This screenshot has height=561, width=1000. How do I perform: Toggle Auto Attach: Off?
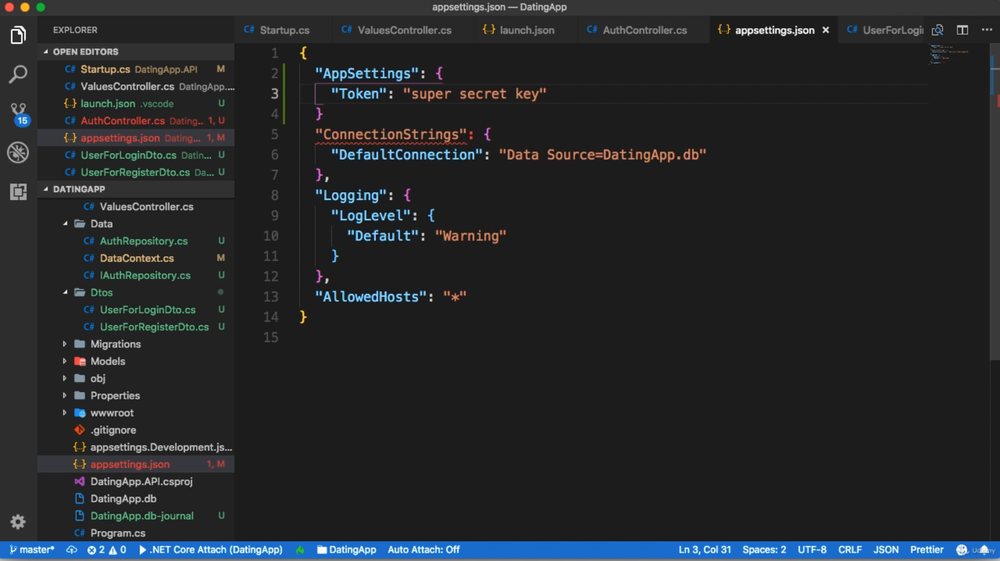click(423, 550)
